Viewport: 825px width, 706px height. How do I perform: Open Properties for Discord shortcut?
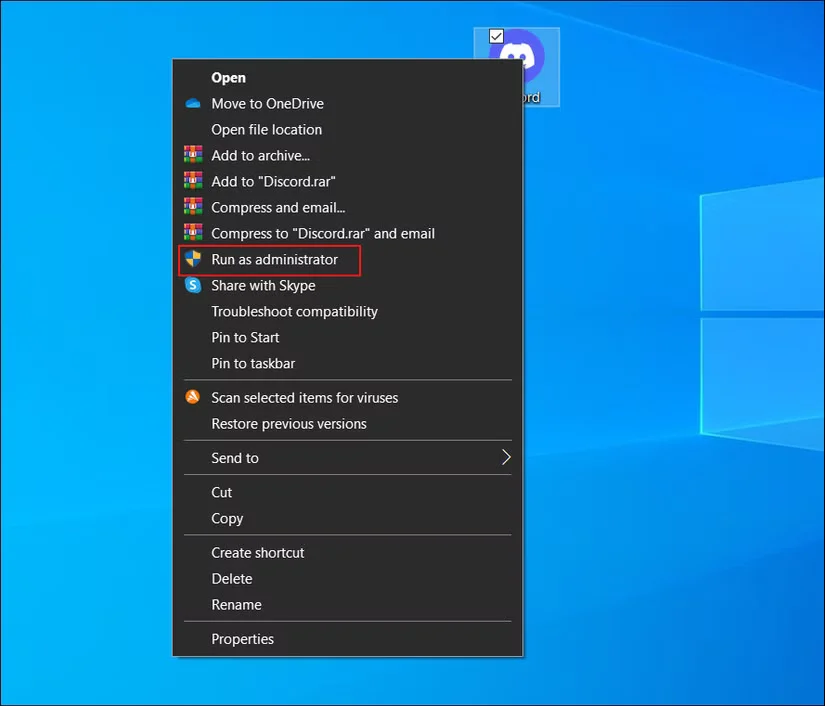point(242,639)
